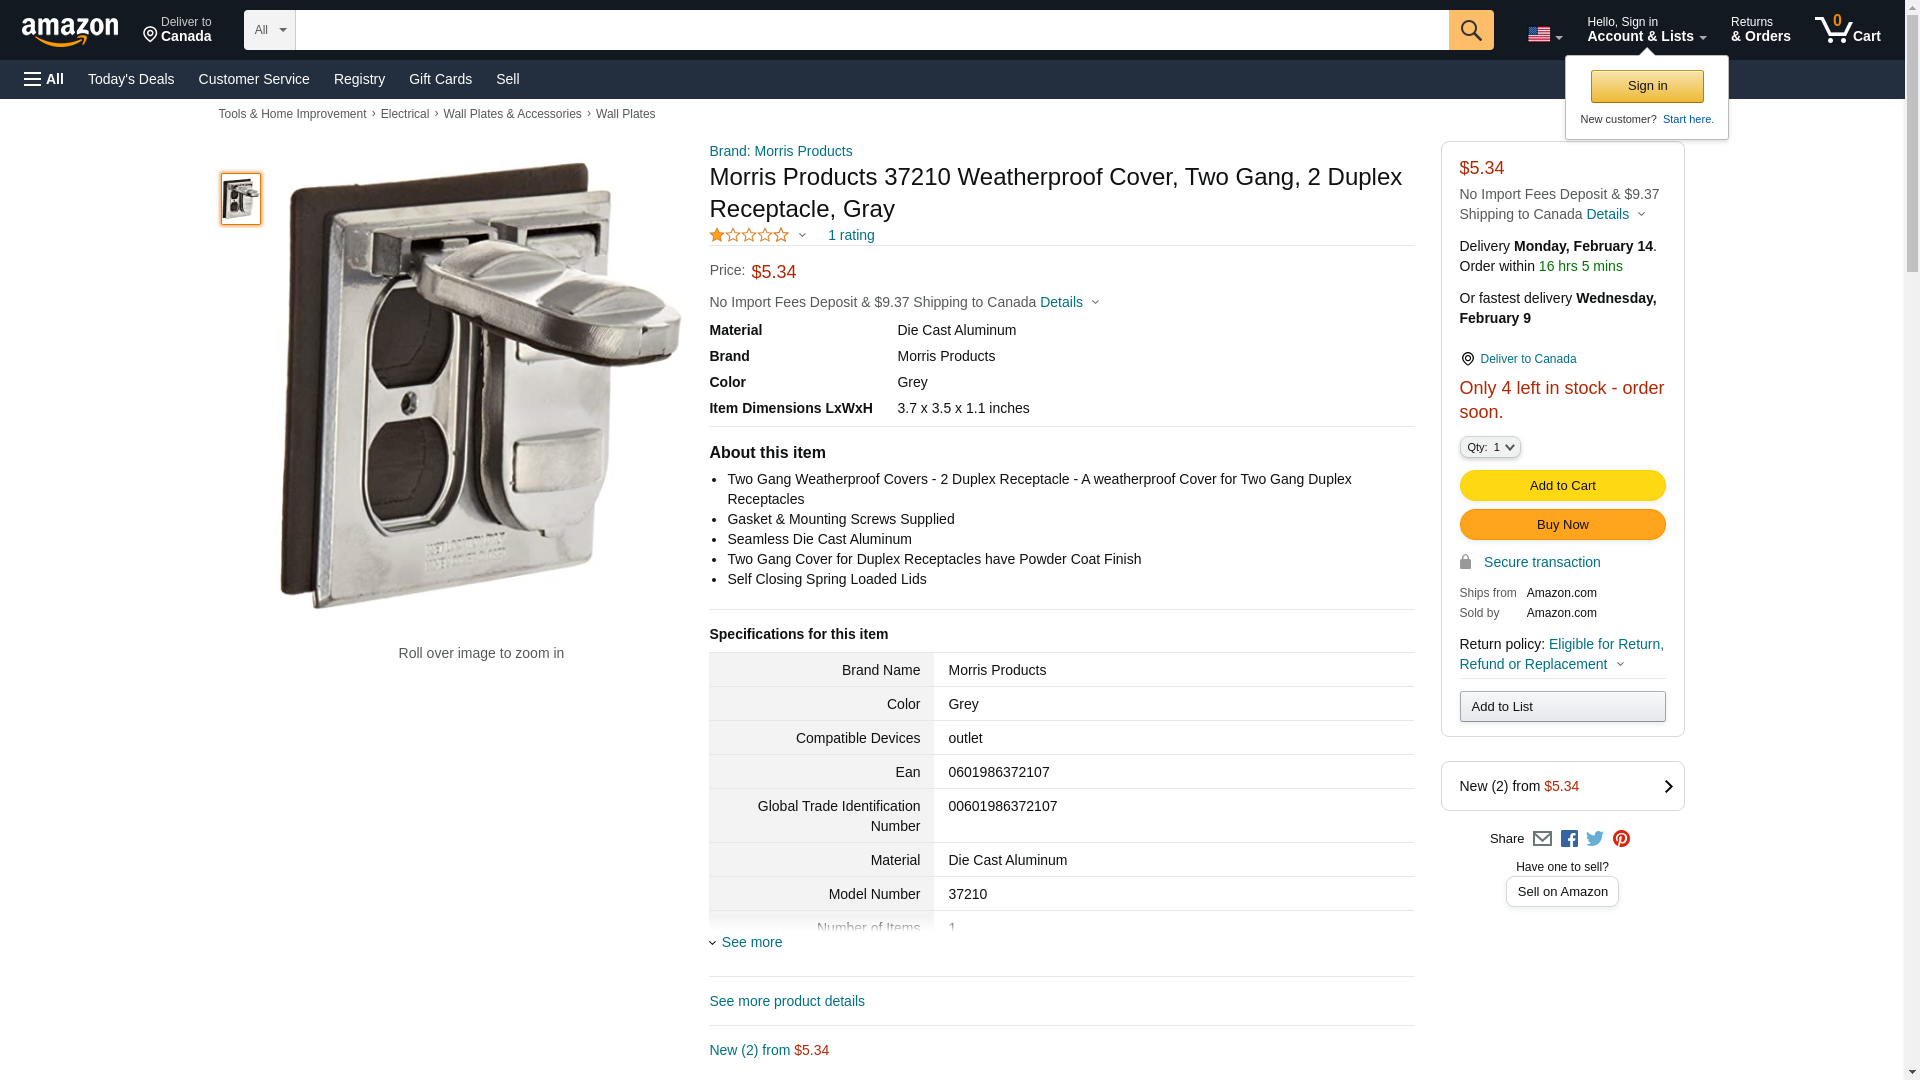1920x1080 pixels.
Task: Share via email envelope icon
Action: 1542,839
